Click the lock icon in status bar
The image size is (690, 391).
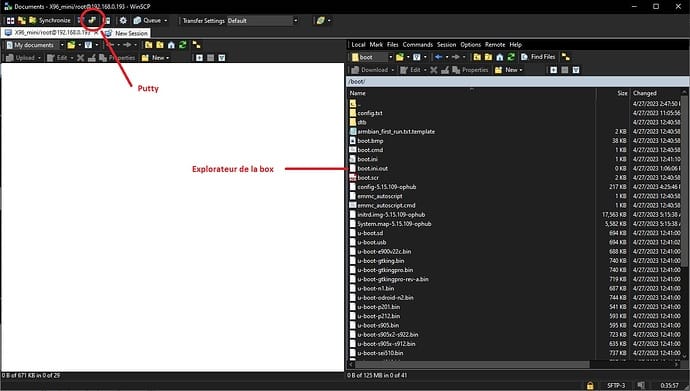click(590, 386)
